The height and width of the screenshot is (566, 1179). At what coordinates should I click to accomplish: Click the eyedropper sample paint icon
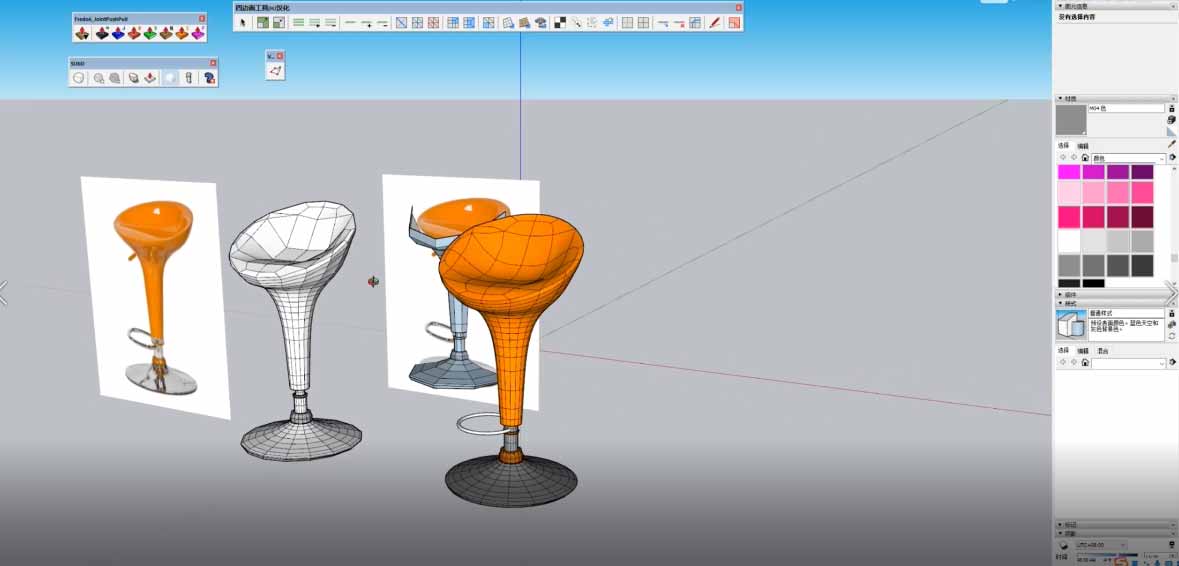click(x=1171, y=144)
